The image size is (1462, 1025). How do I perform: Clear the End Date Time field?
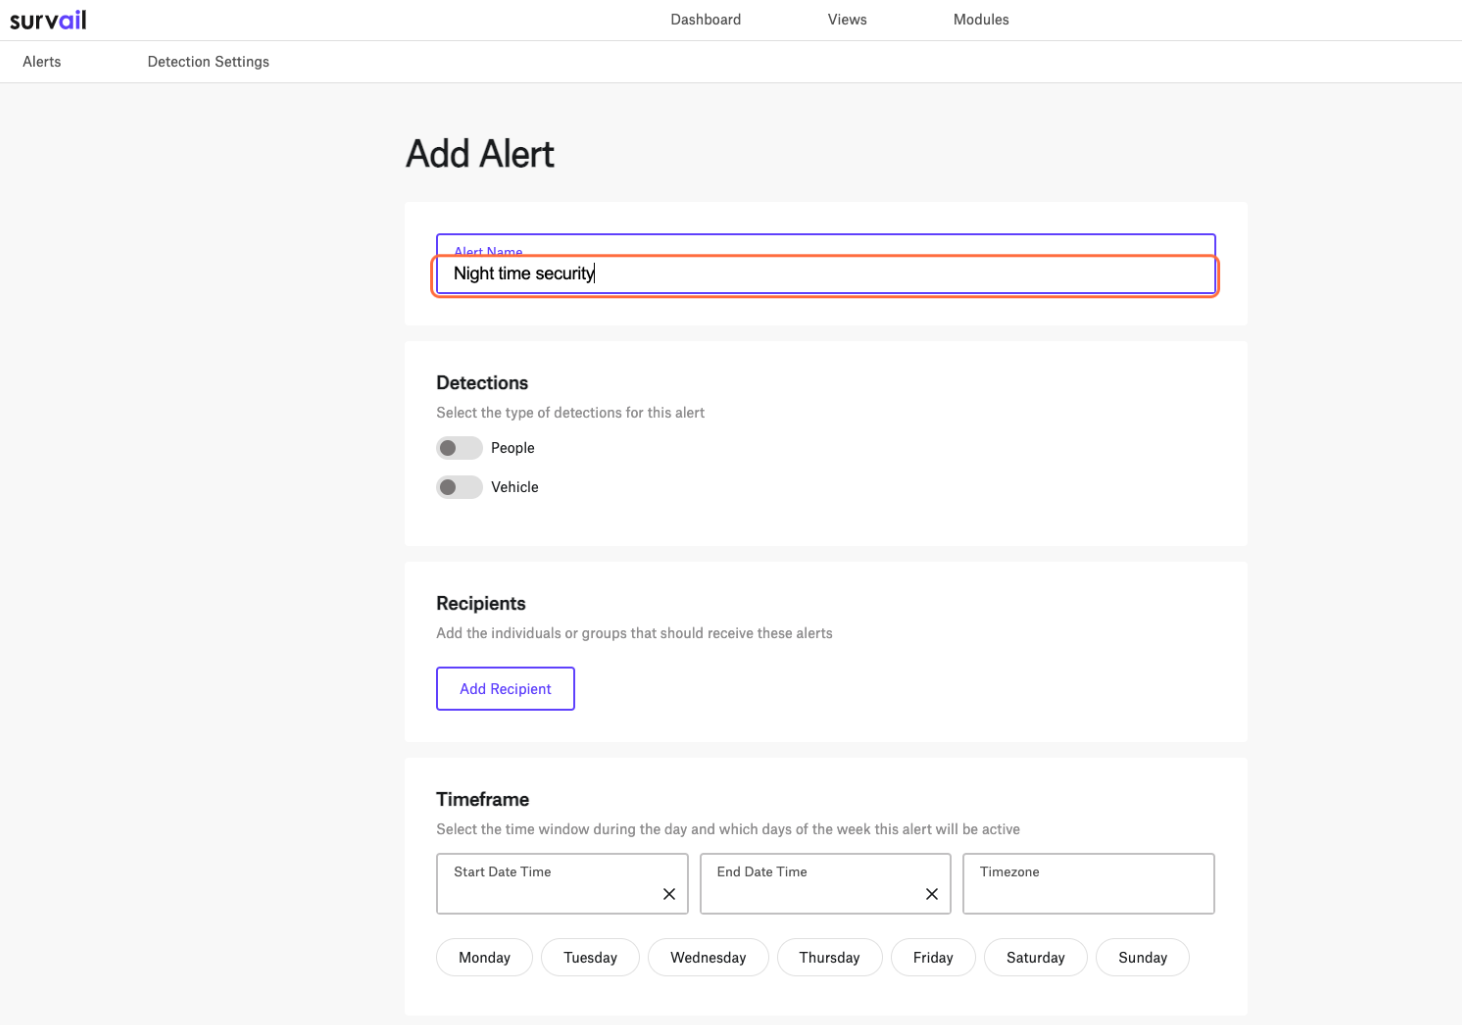pos(931,894)
